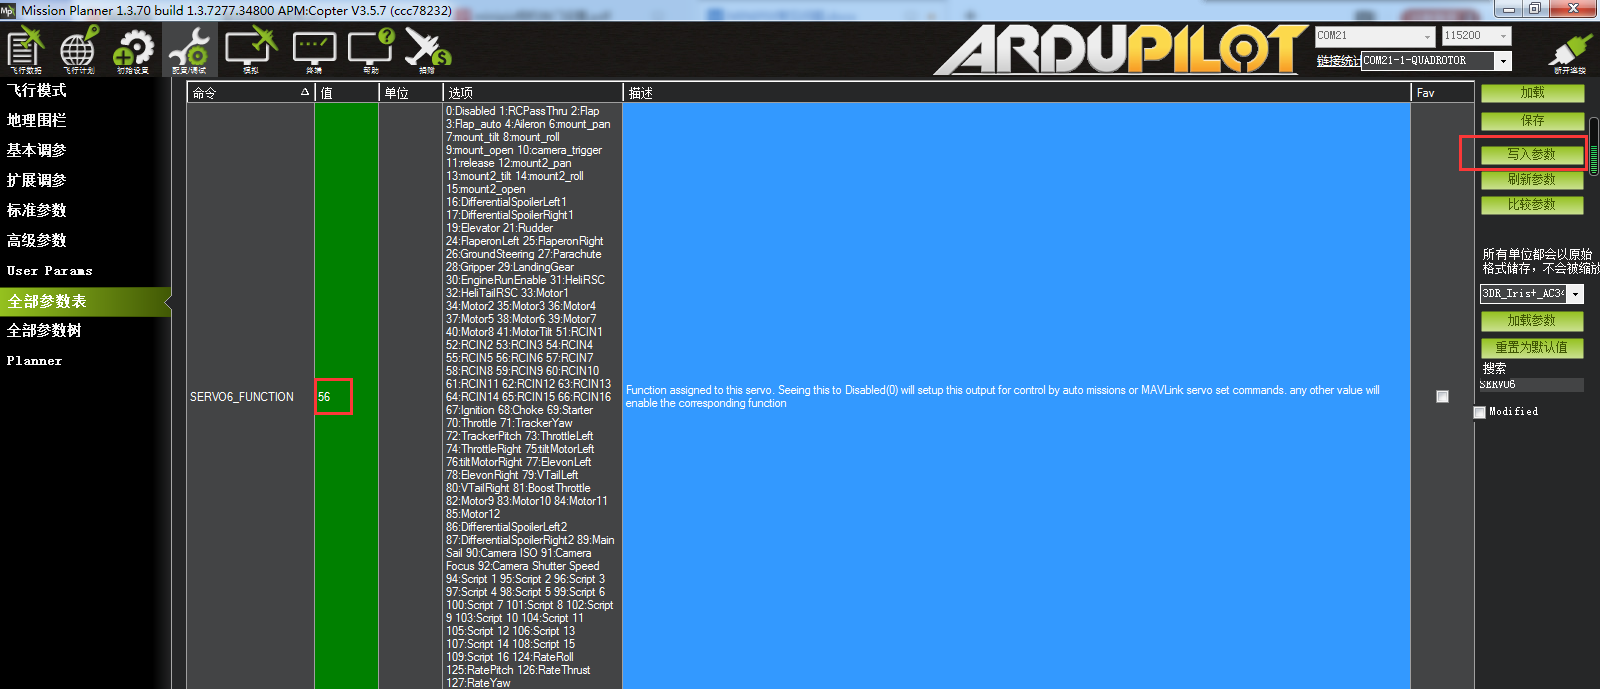Open the 115200 baud rate dropdown

[x=1502, y=36]
